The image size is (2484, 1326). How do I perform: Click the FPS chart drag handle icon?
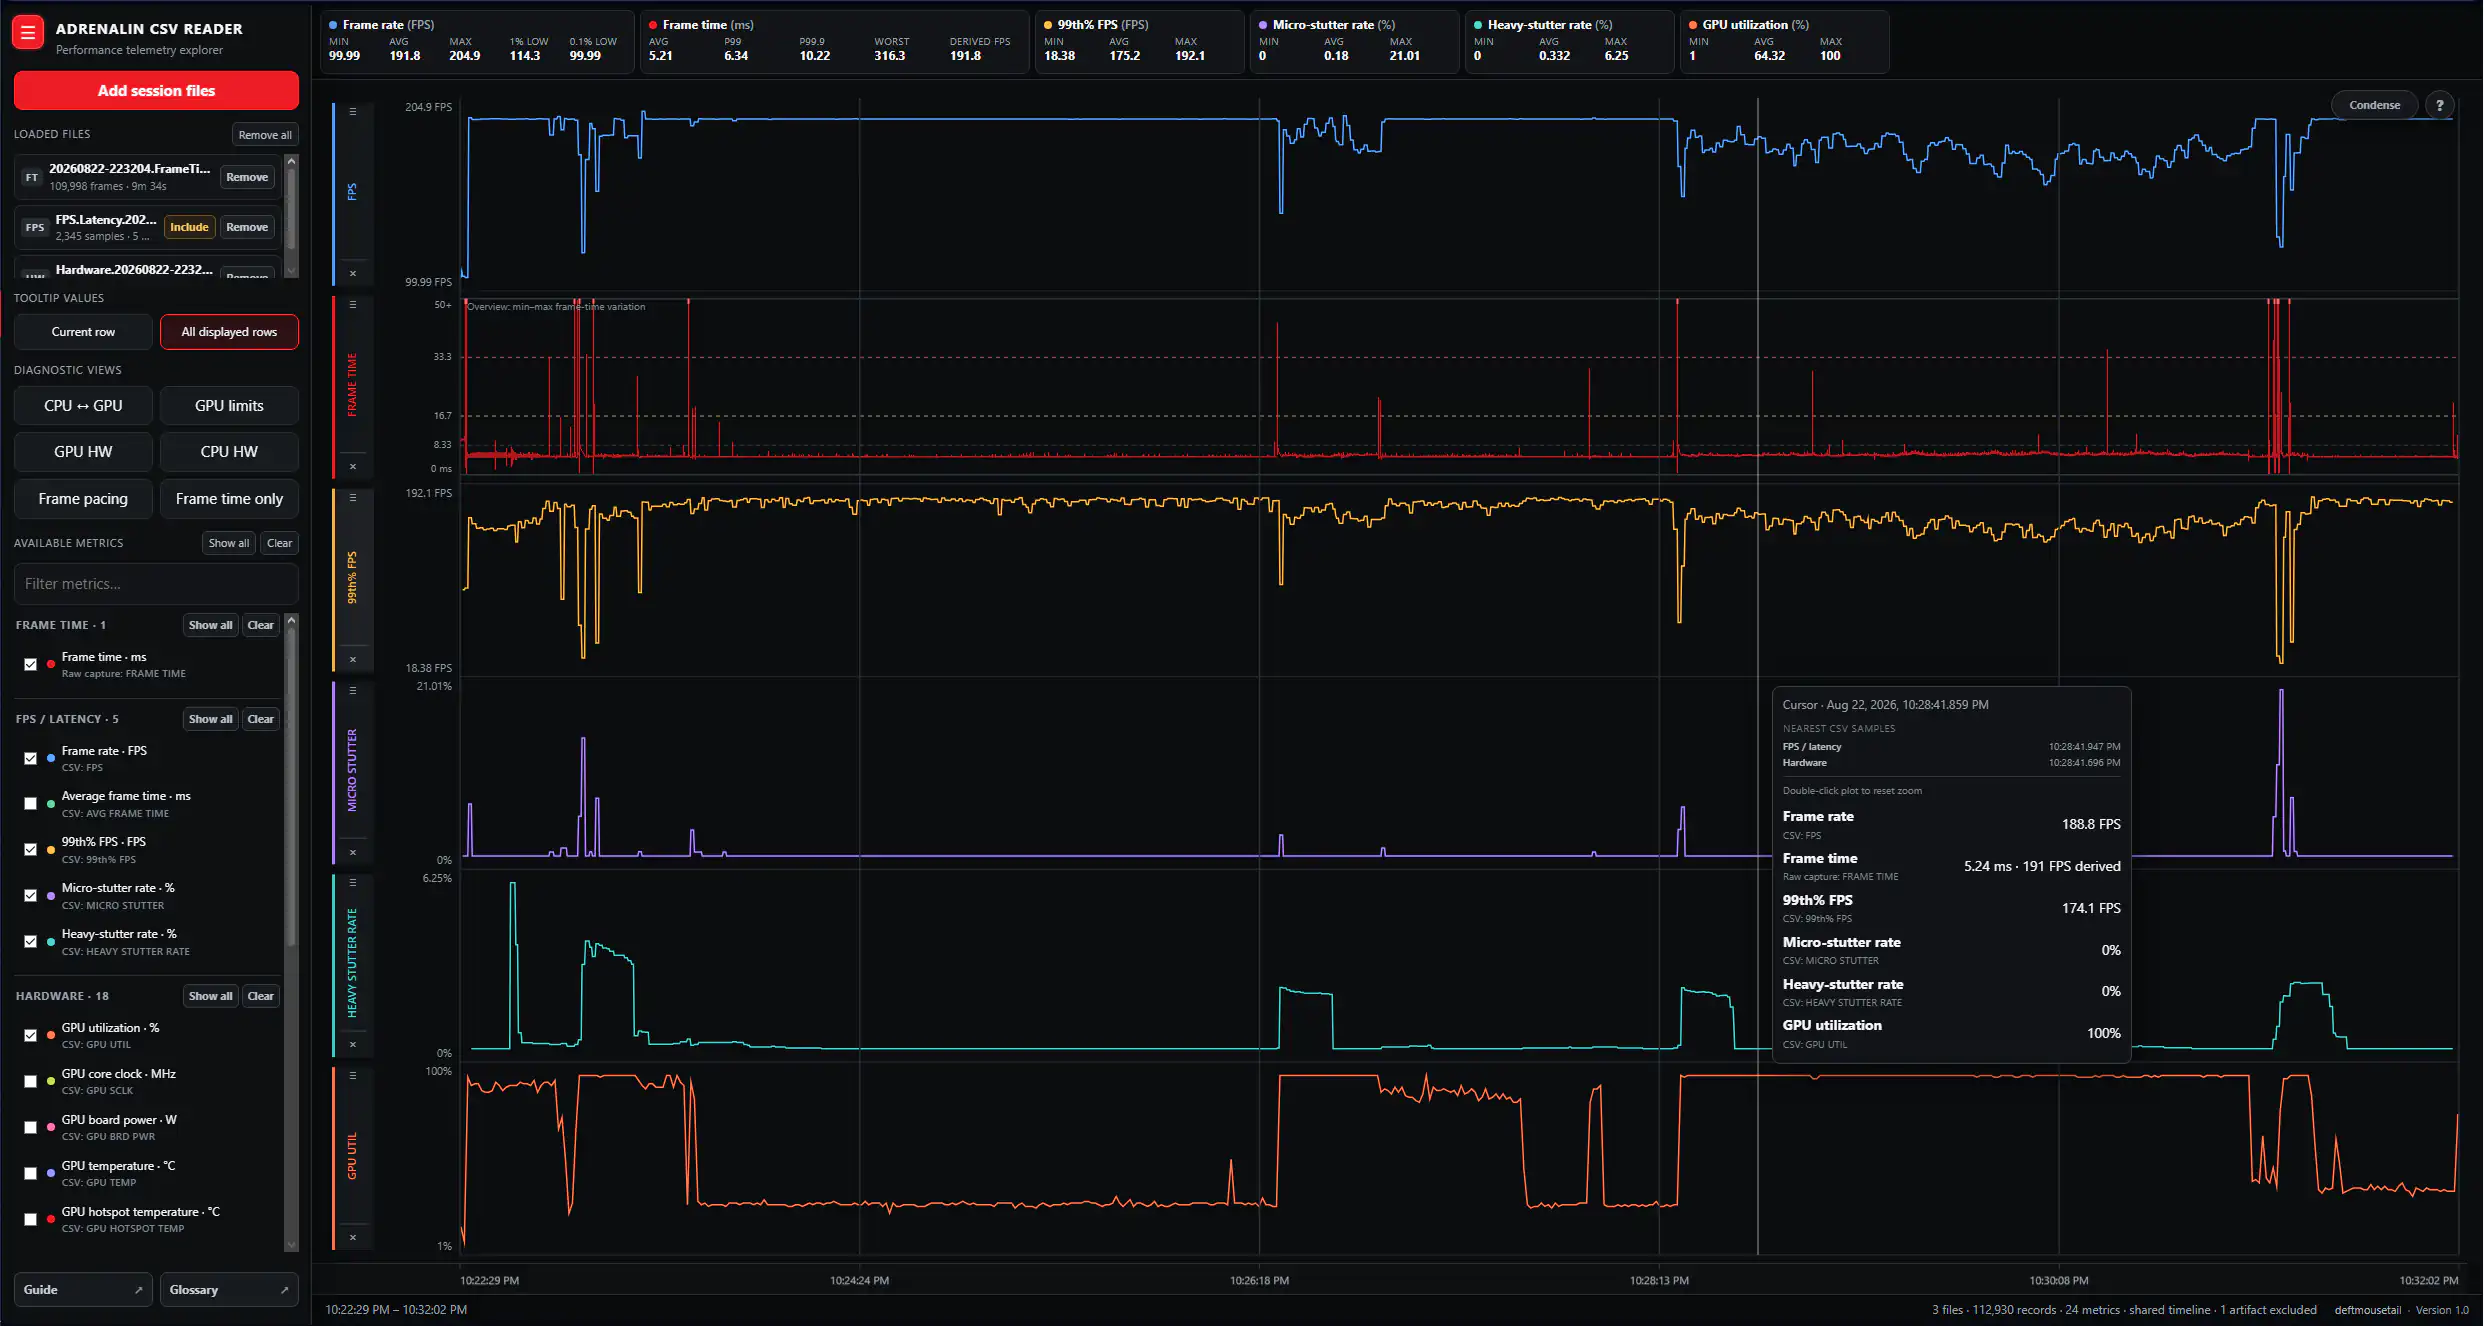click(x=352, y=112)
